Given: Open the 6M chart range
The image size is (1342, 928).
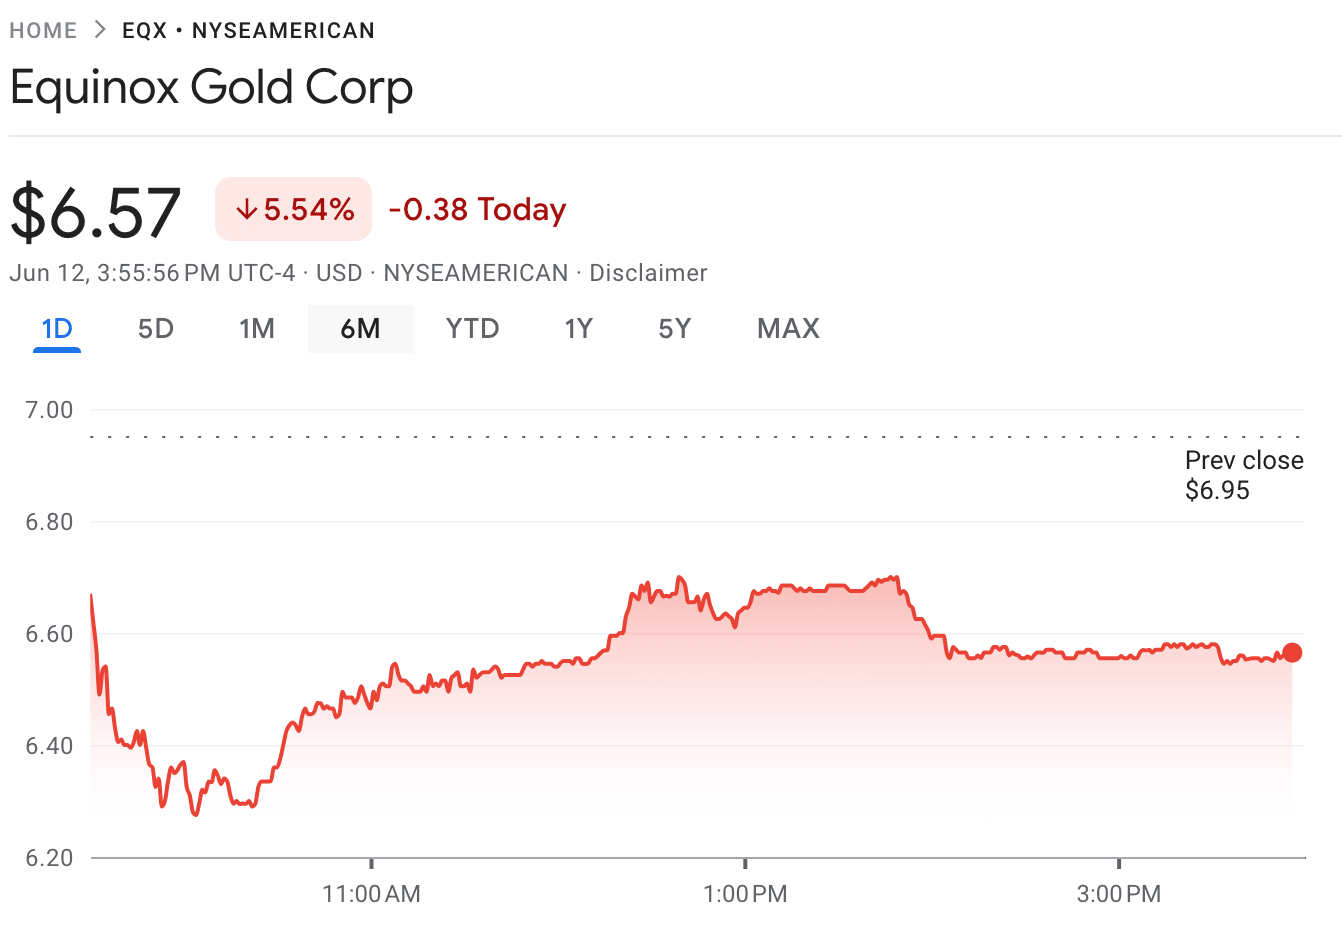Looking at the screenshot, I should (x=361, y=329).
